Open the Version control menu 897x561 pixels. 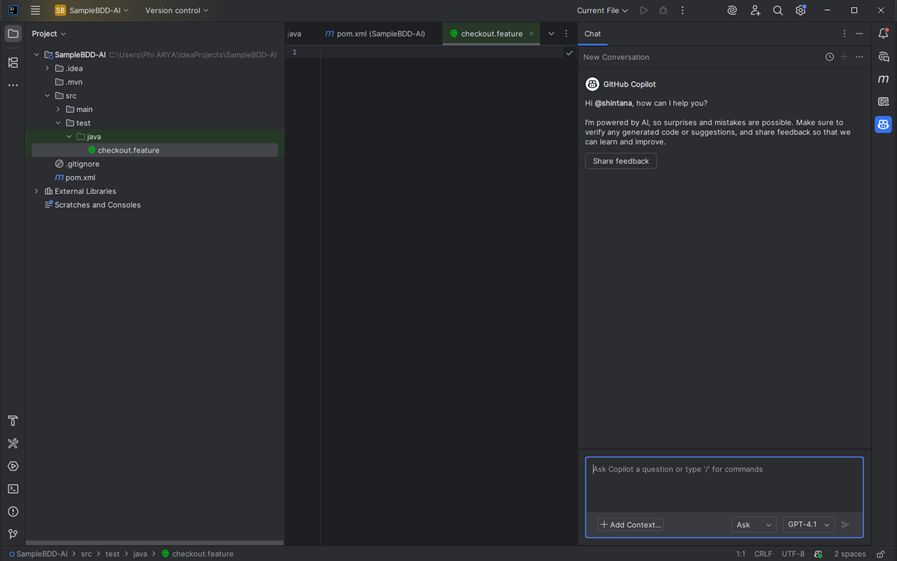tap(177, 11)
